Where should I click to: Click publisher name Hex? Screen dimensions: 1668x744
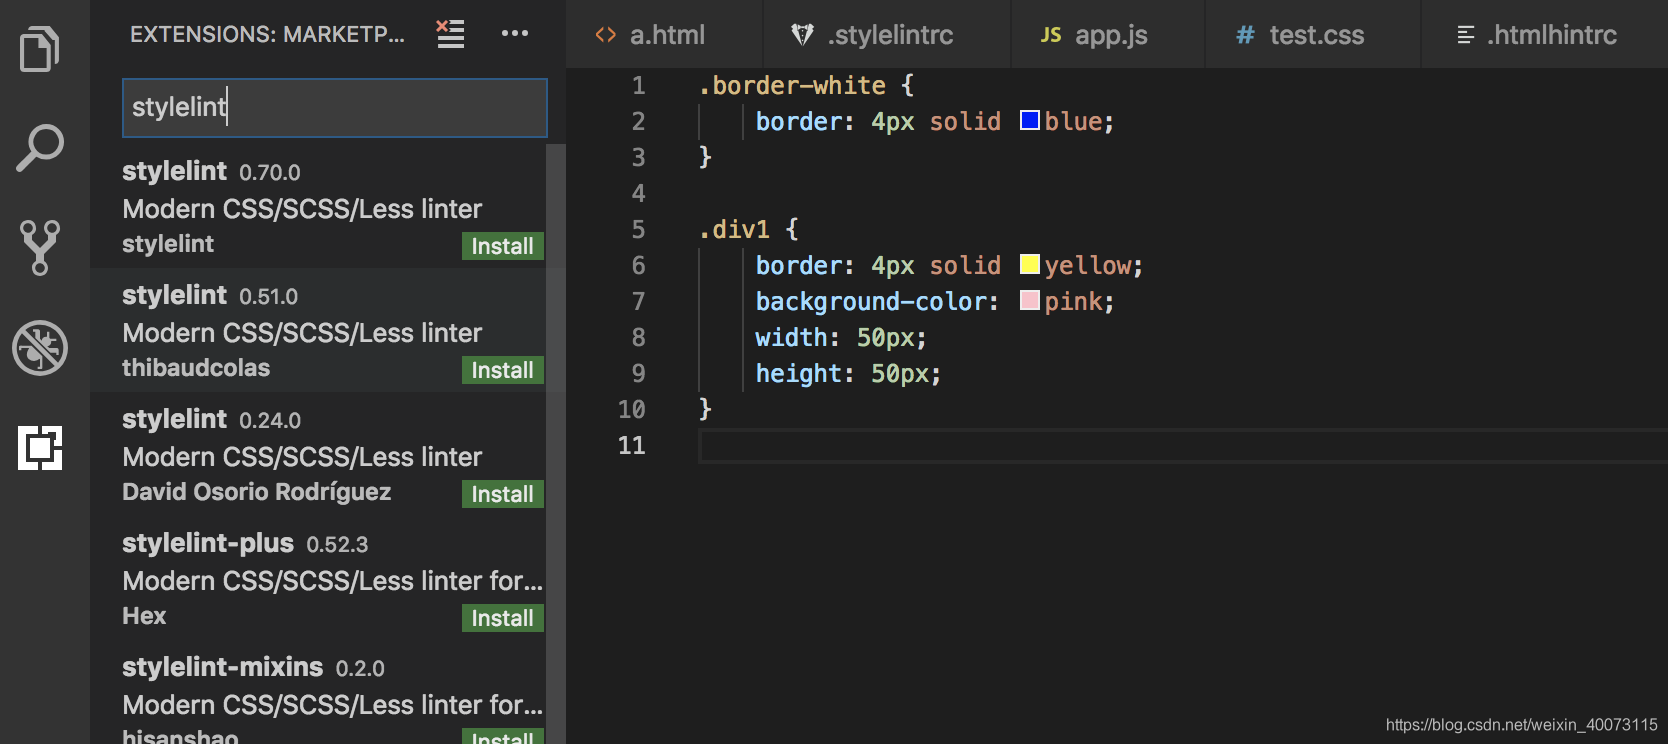144,616
